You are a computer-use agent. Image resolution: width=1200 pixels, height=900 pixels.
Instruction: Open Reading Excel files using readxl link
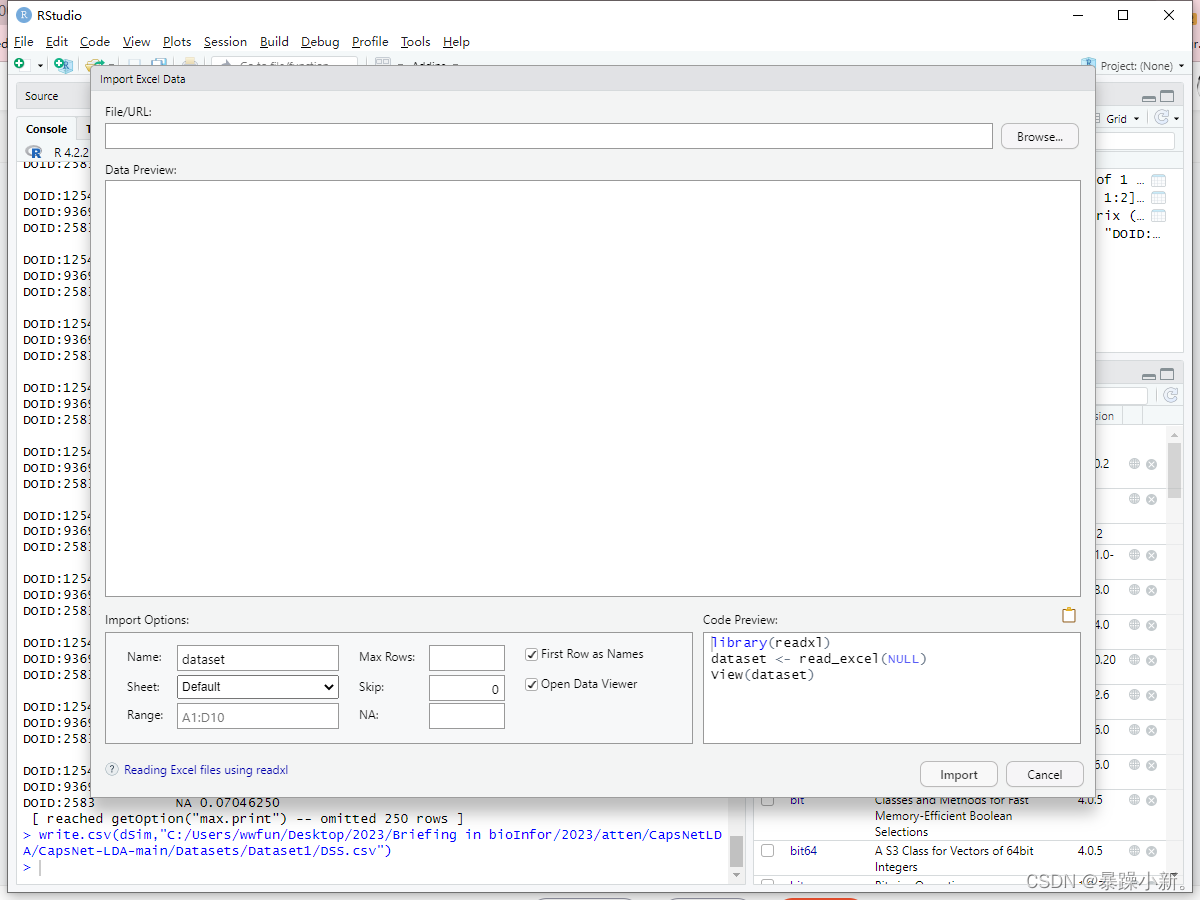point(206,770)
